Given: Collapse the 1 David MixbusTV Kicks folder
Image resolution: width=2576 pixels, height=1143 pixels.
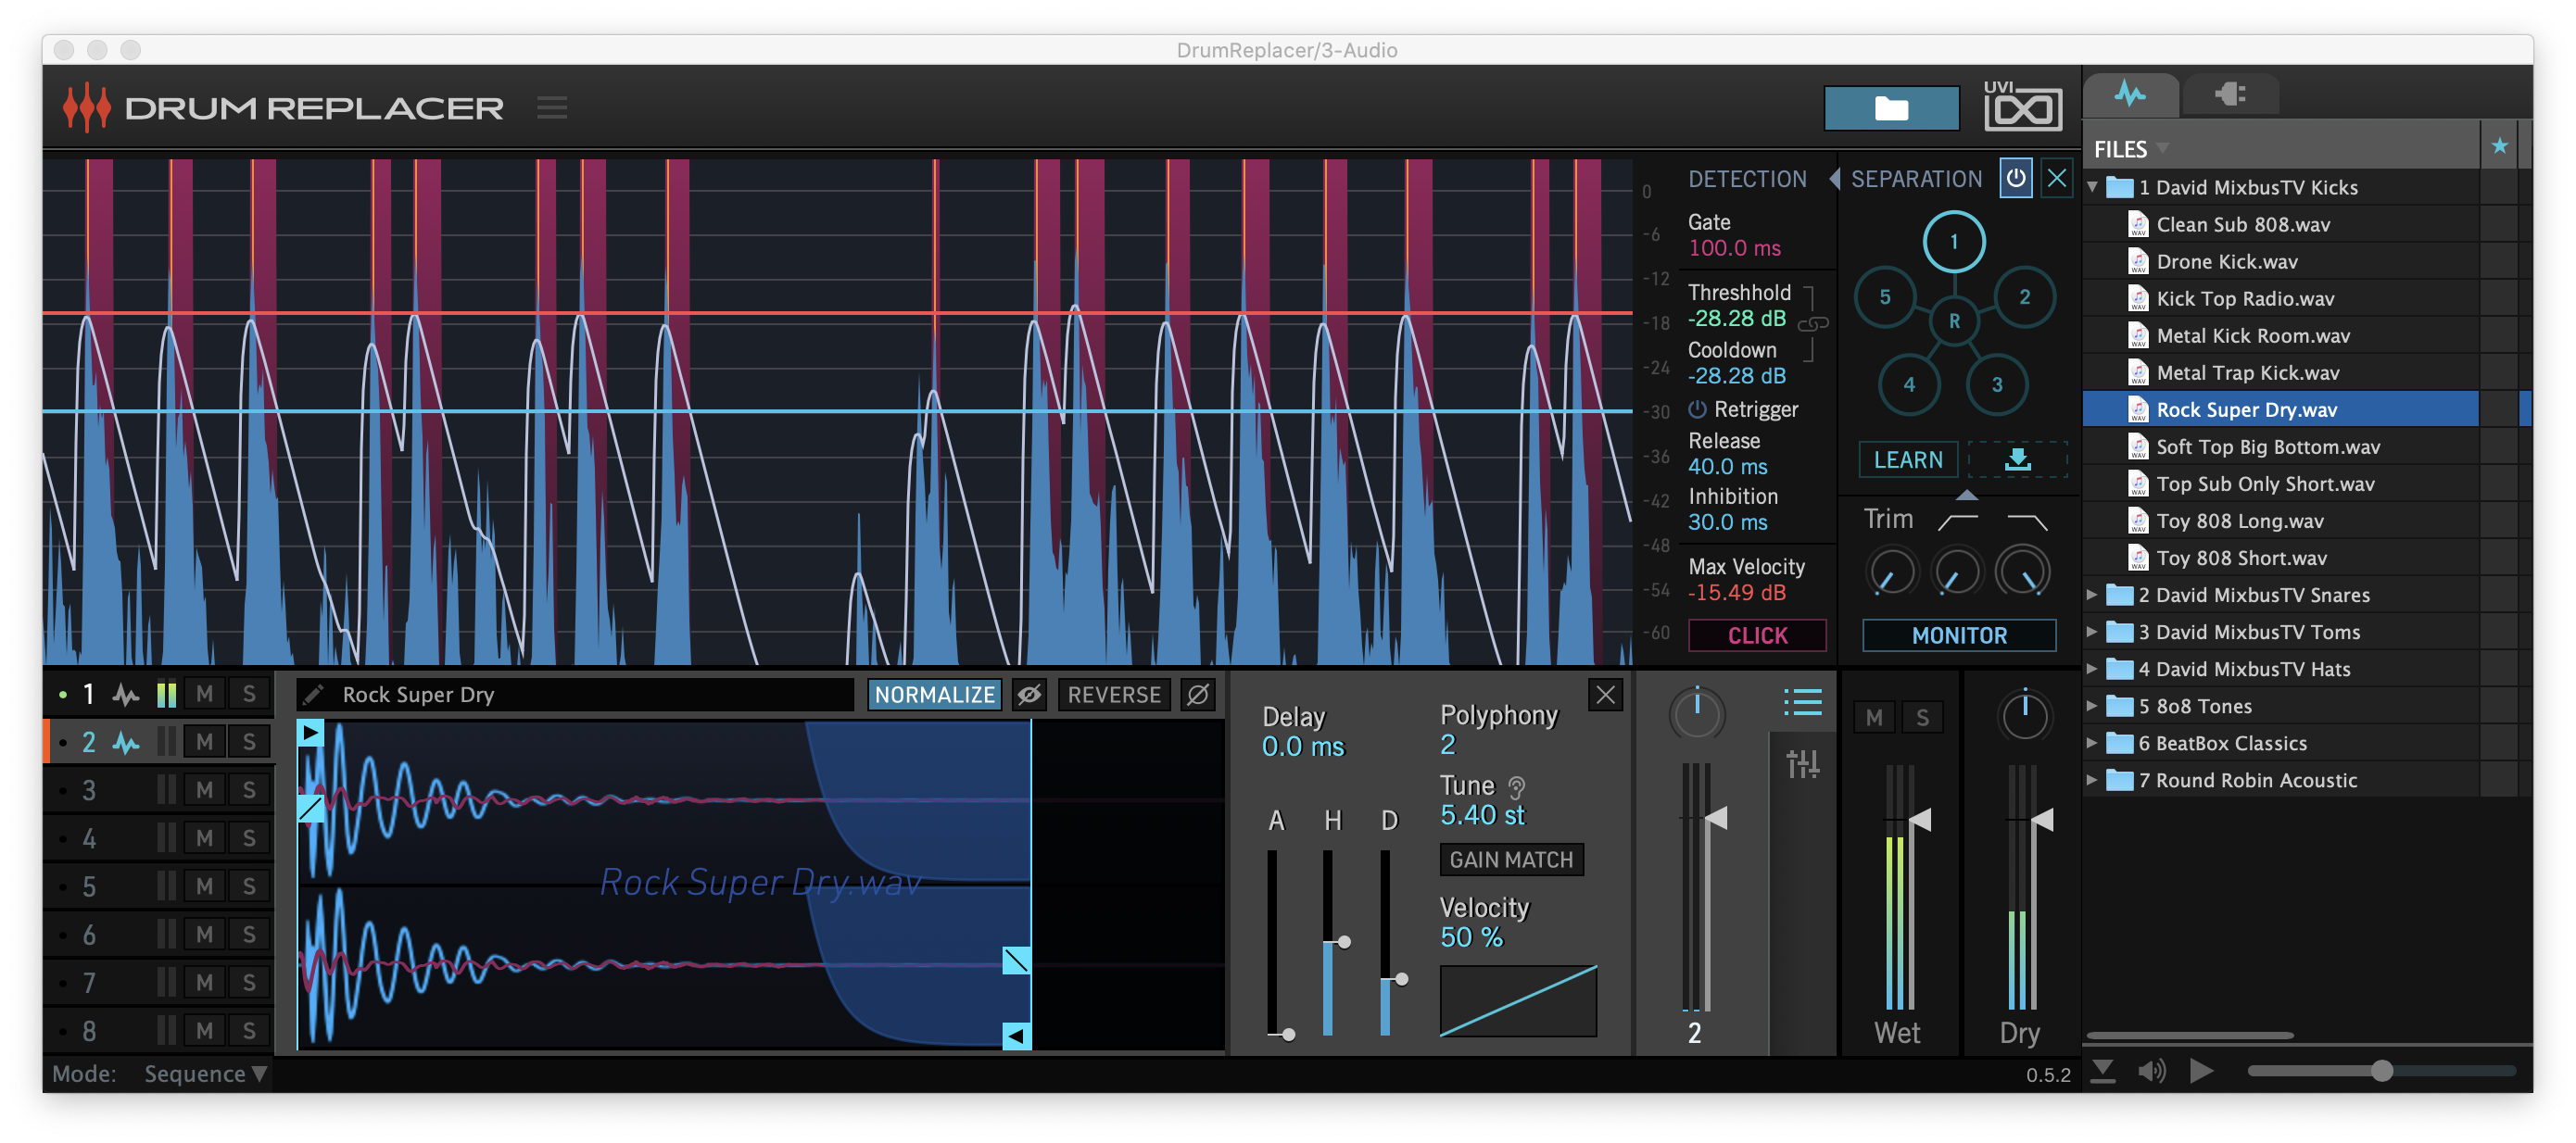Looking at the screenshot, I should (2092, 187).
